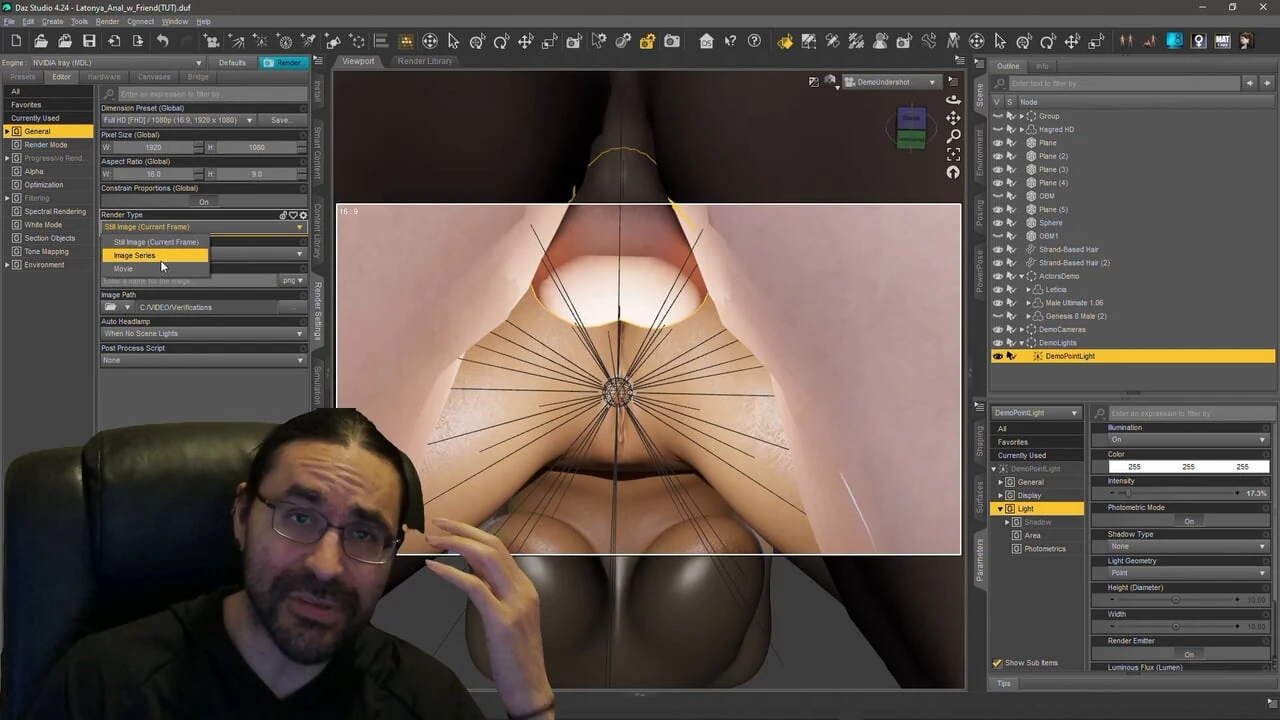
Task: Click Tone Mapping in render settings list
Action: click(47, 252)
